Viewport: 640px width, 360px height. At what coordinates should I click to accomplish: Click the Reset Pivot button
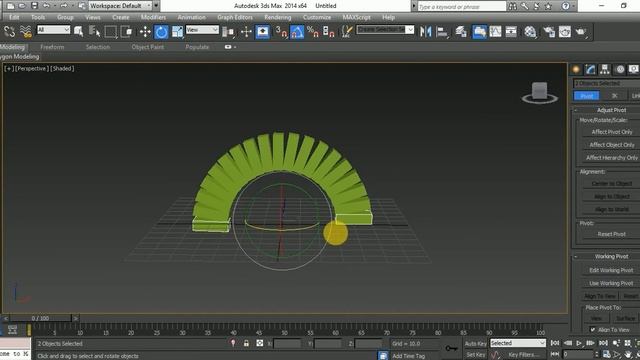pyautogui.click(x=611, y=234)
